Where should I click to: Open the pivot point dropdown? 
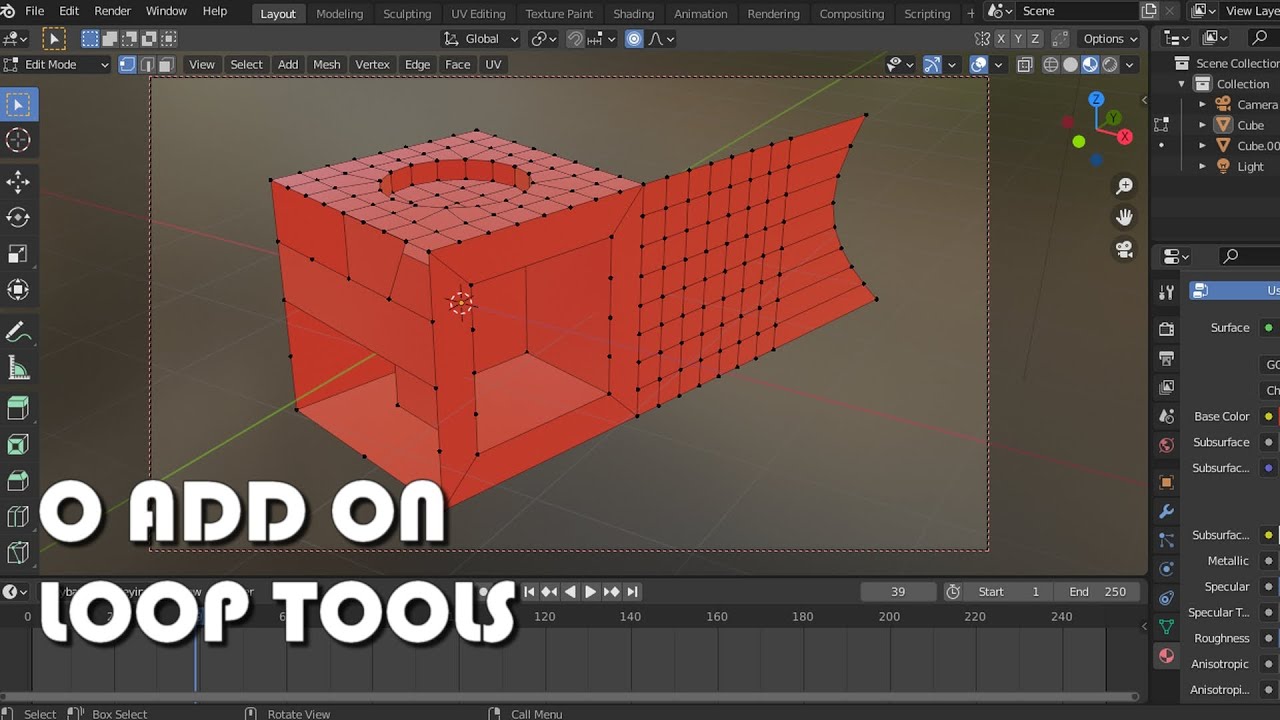(544, 39)
